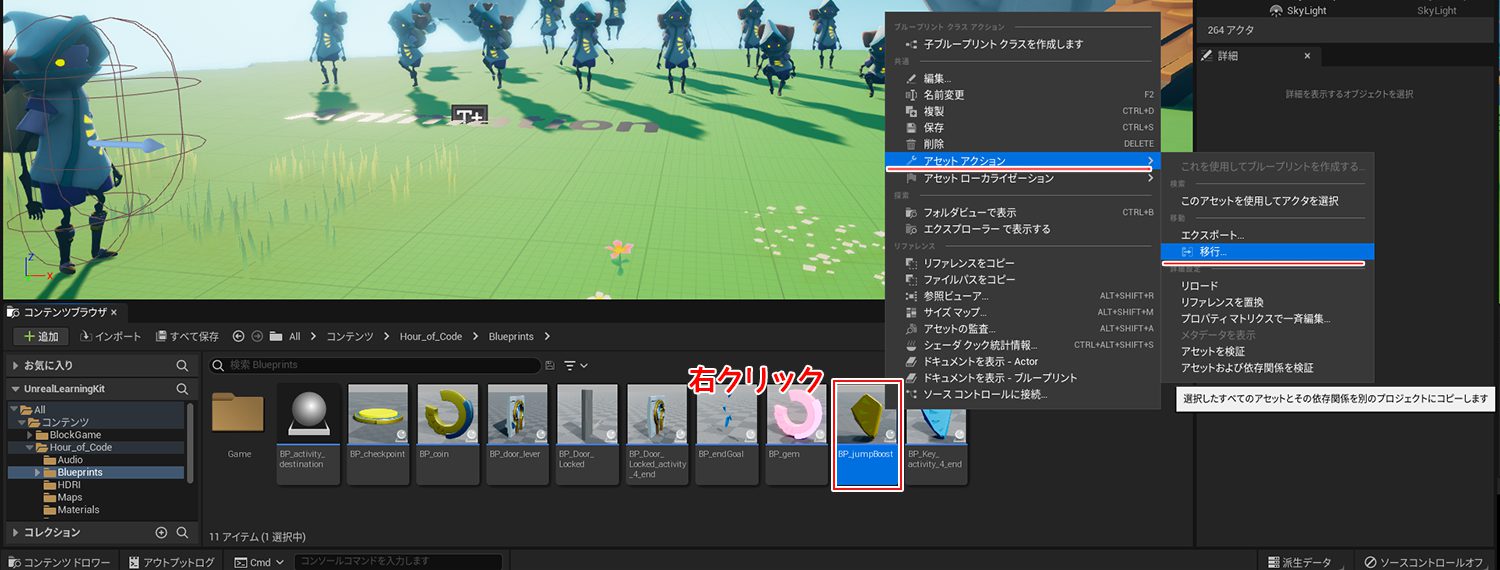
Task: Click the search icon in お気に入り header
Action: tap(182, 366)
